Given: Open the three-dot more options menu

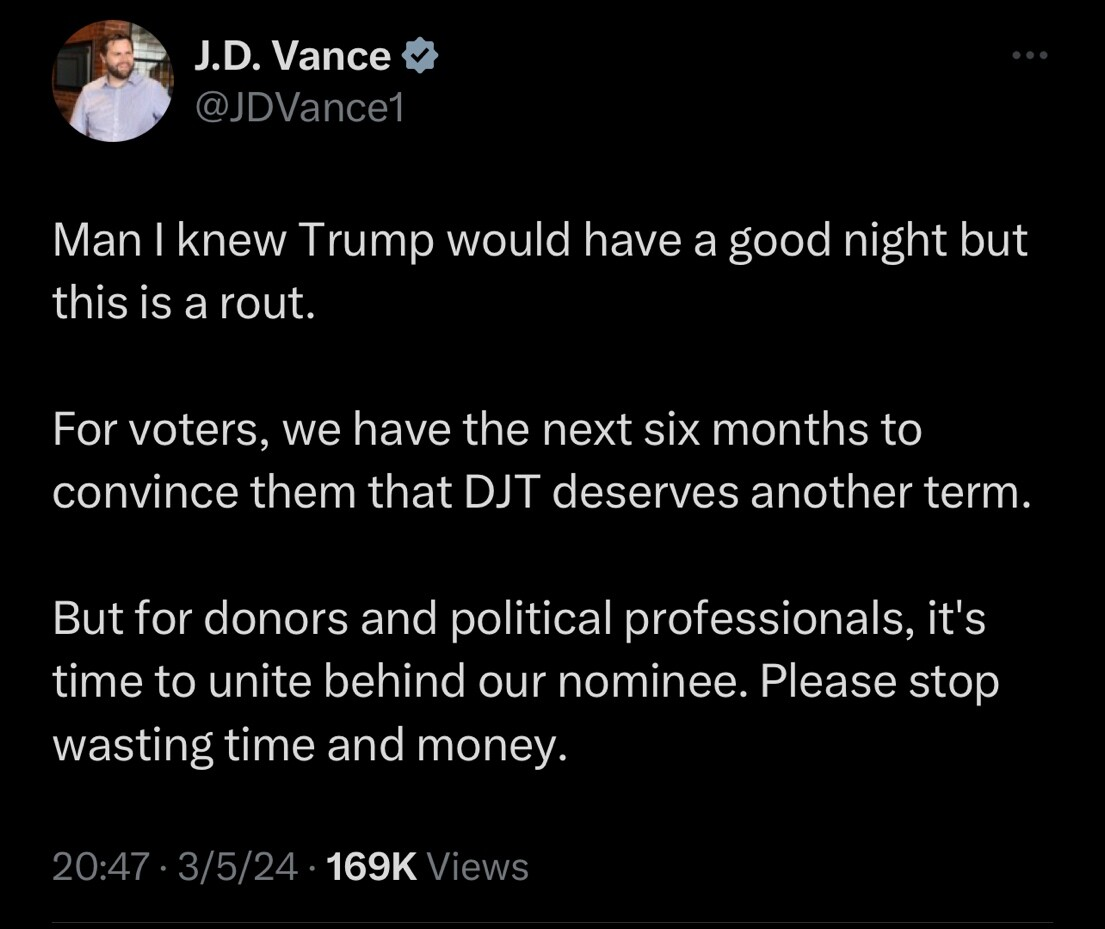Looking at the screenshot, I should click(1030, 55).
